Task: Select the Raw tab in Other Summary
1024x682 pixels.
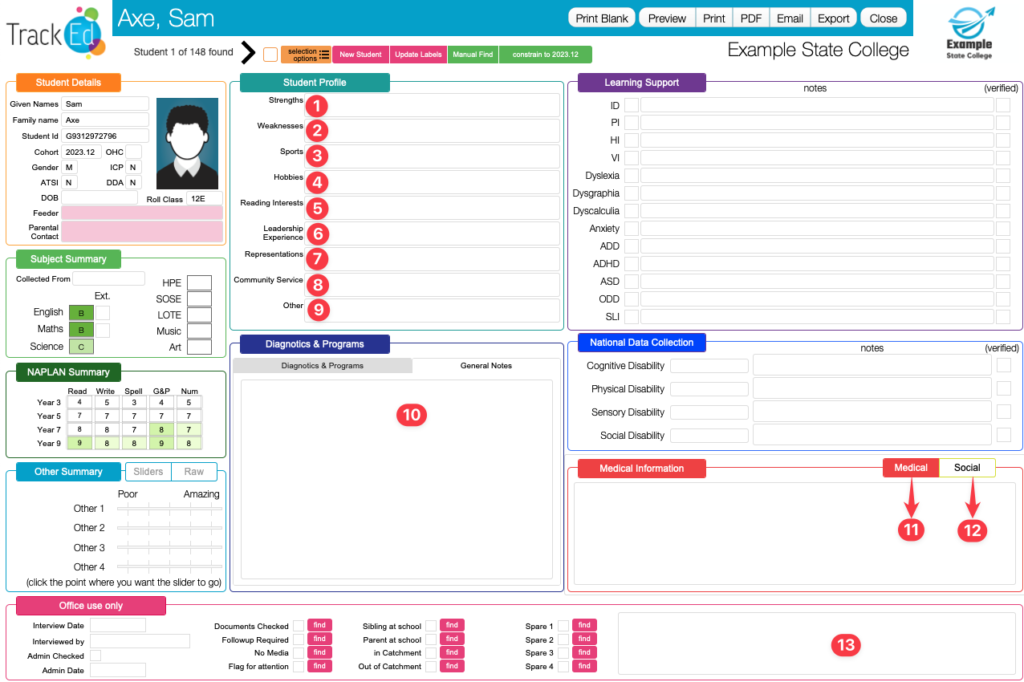Action: tap(193, 472)
